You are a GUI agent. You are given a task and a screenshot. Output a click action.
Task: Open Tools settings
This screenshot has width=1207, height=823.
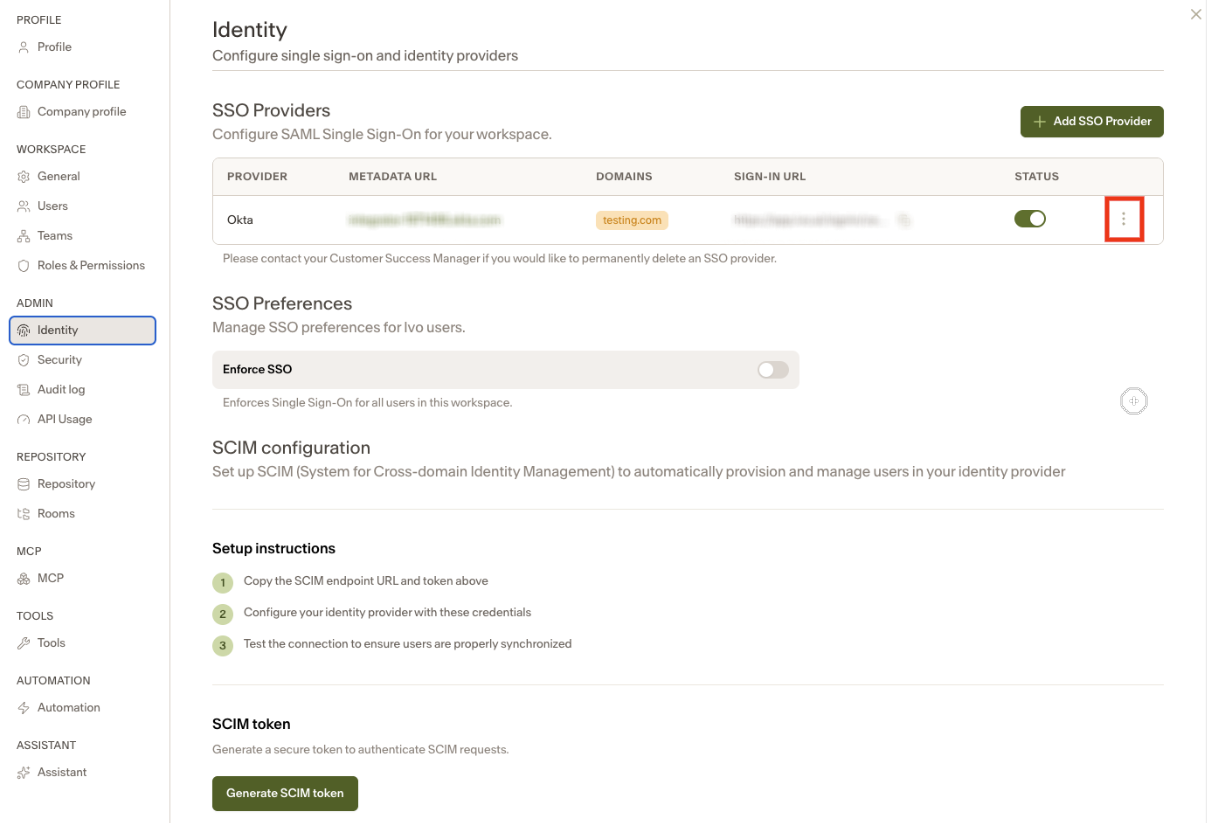point(51,643)
